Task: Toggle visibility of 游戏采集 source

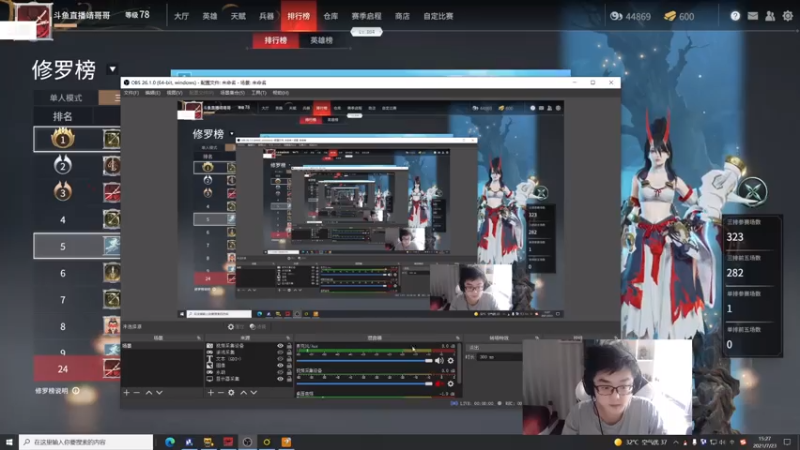Action: (280, 353)
